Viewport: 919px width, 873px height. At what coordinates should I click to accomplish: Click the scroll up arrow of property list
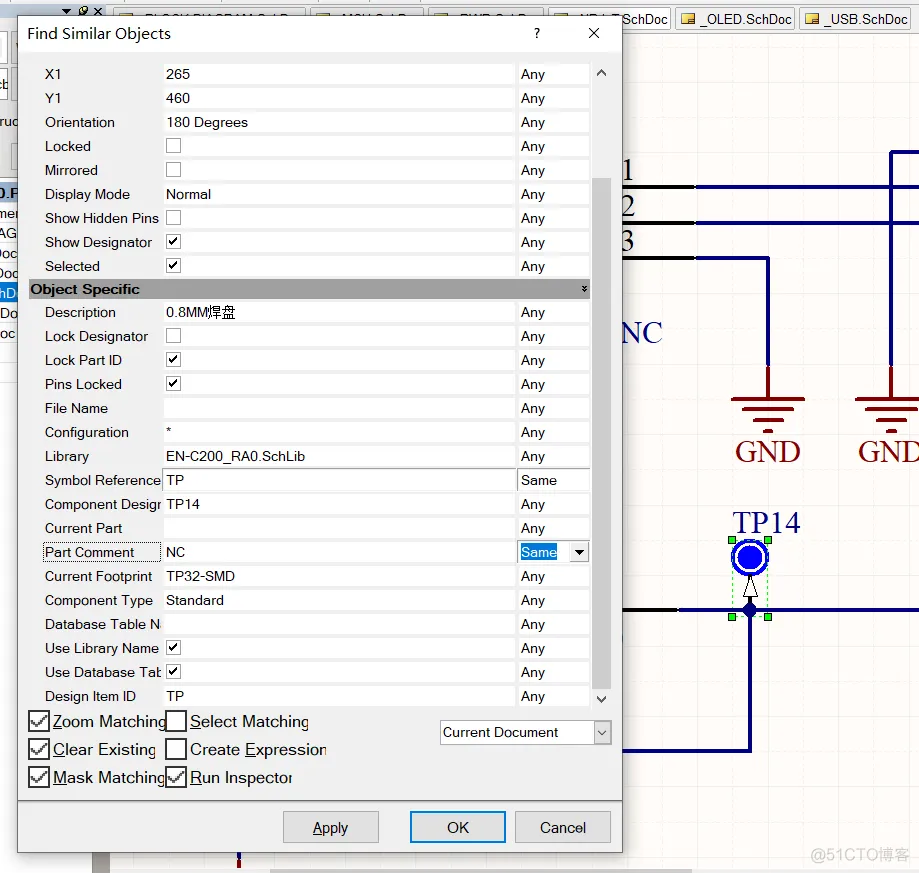pos(601,73)
